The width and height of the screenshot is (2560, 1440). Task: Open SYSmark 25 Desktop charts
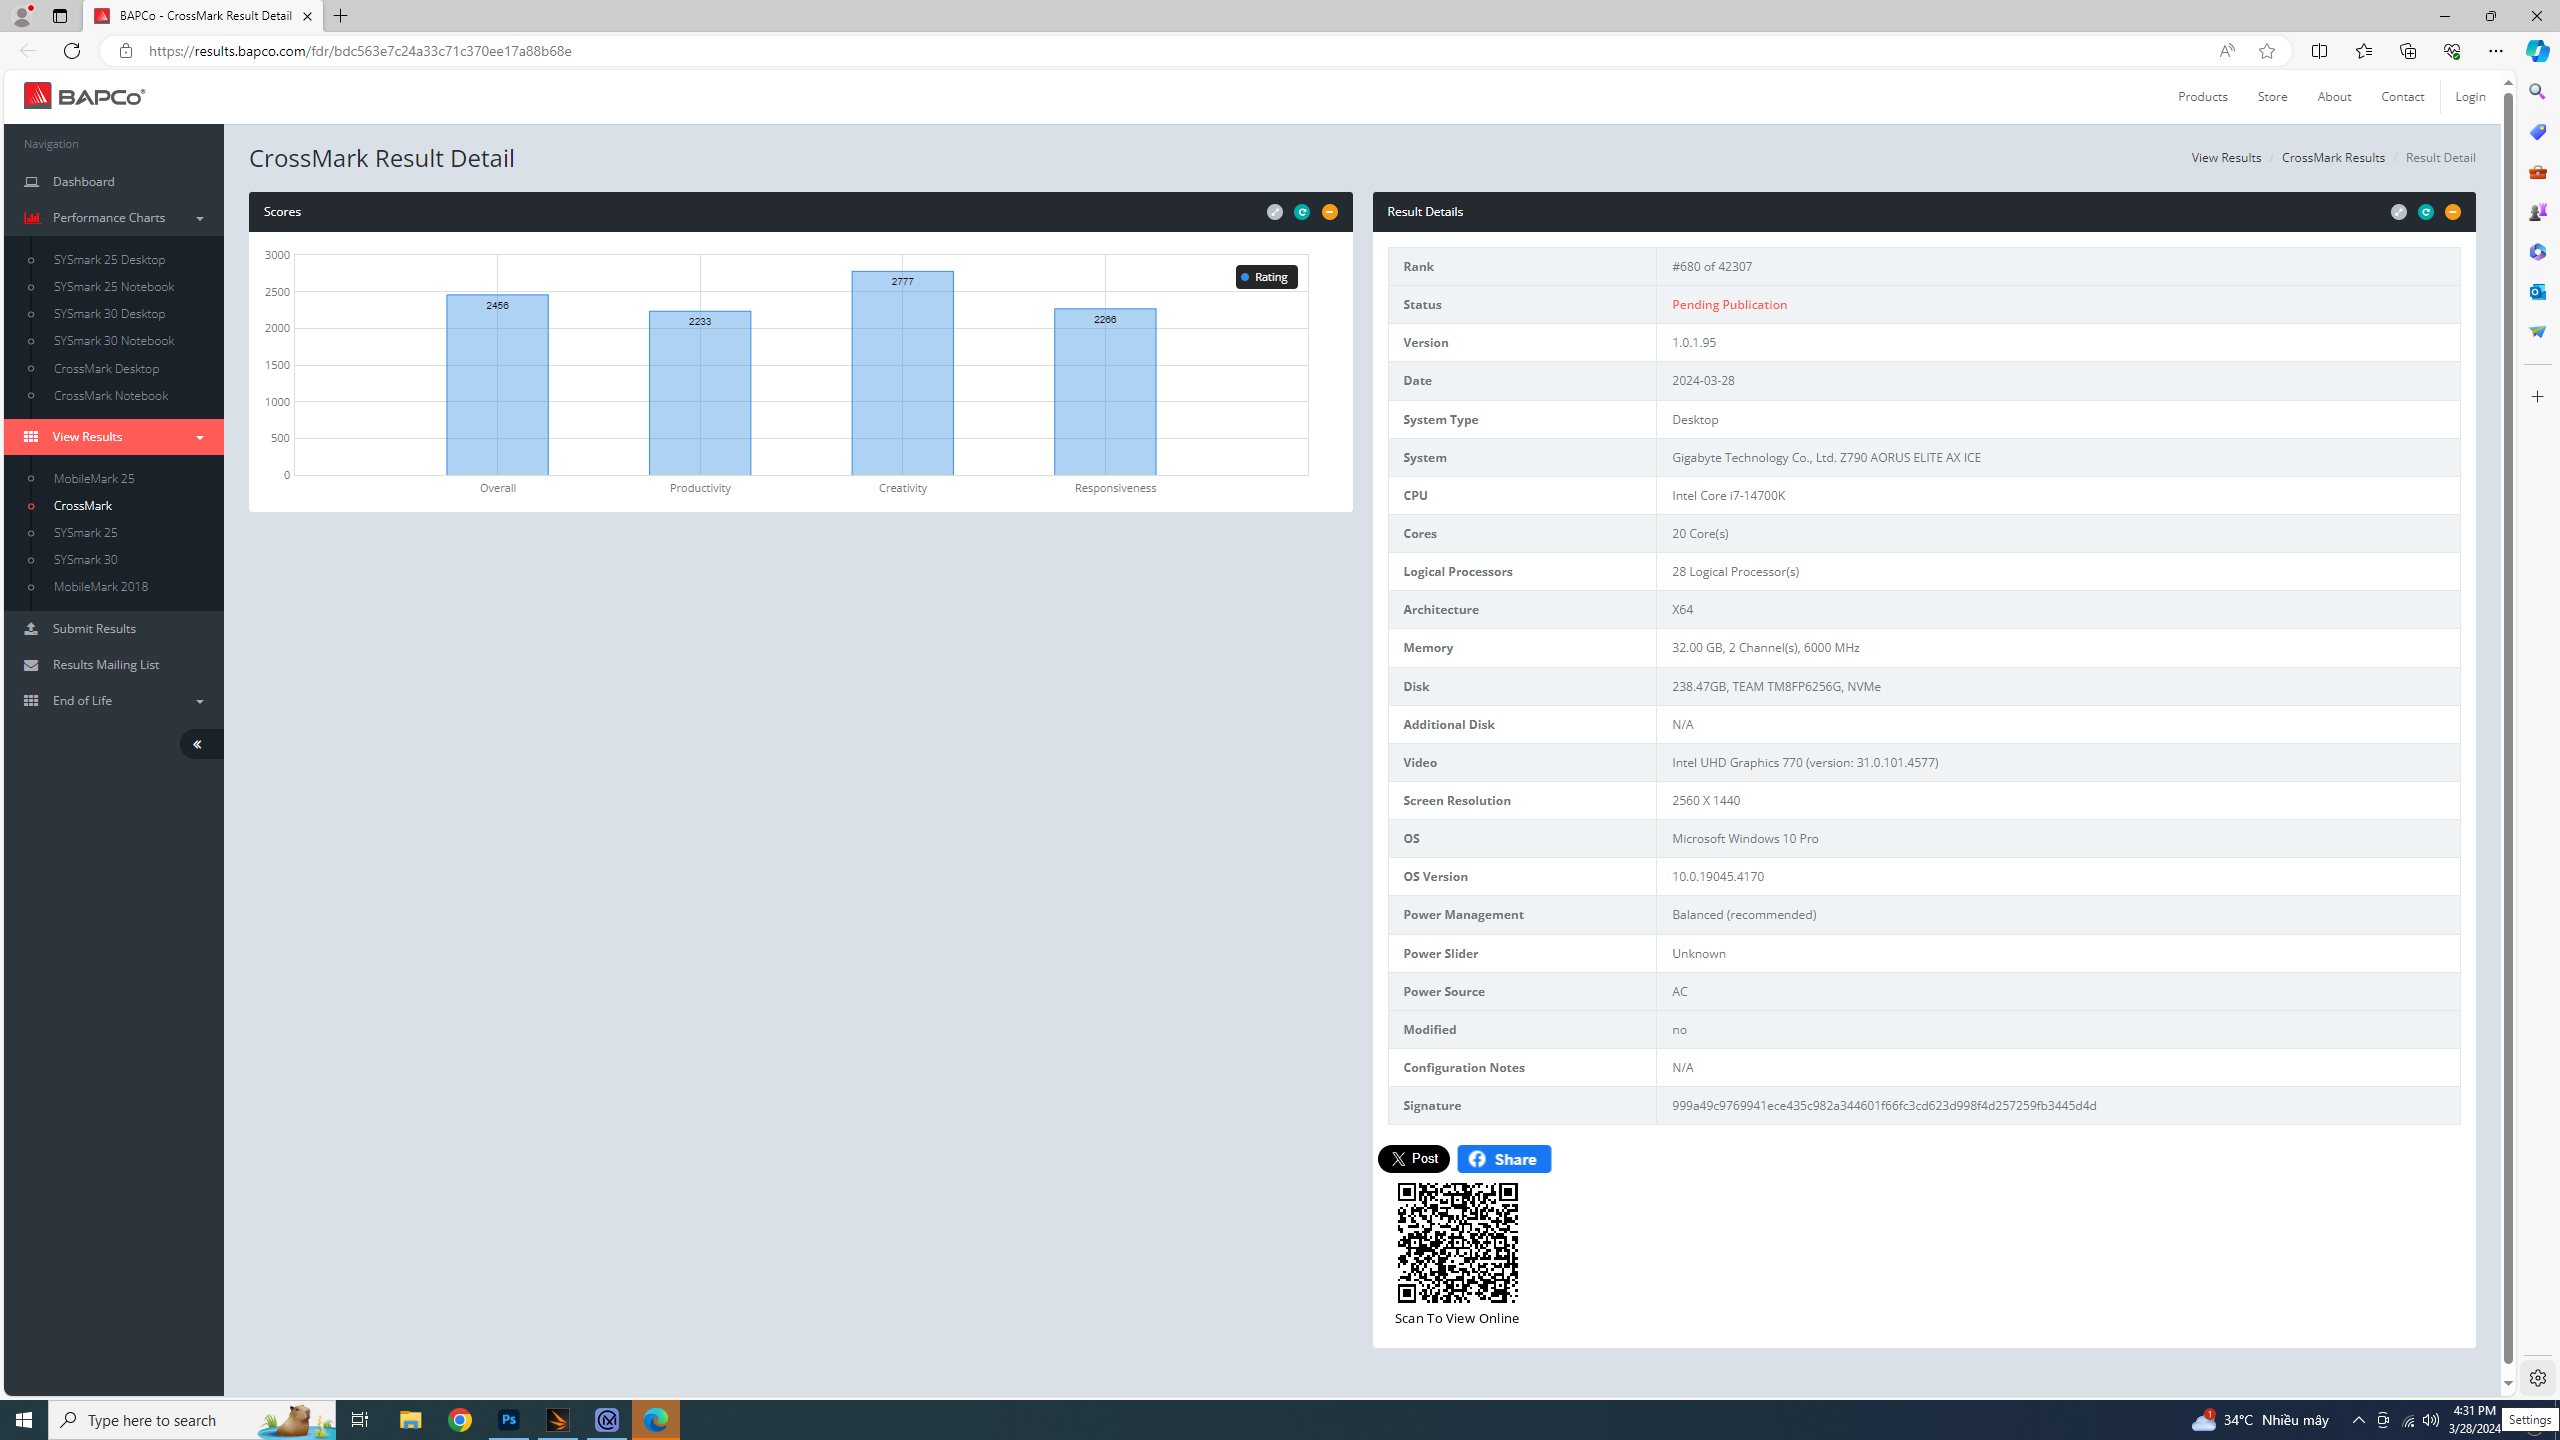pos(109,259)
